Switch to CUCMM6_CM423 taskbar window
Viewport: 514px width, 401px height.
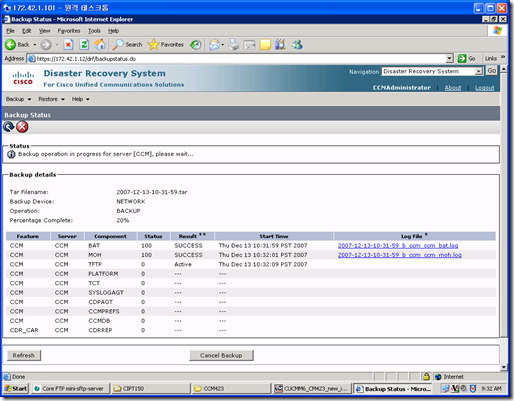[x=312, y=389]
